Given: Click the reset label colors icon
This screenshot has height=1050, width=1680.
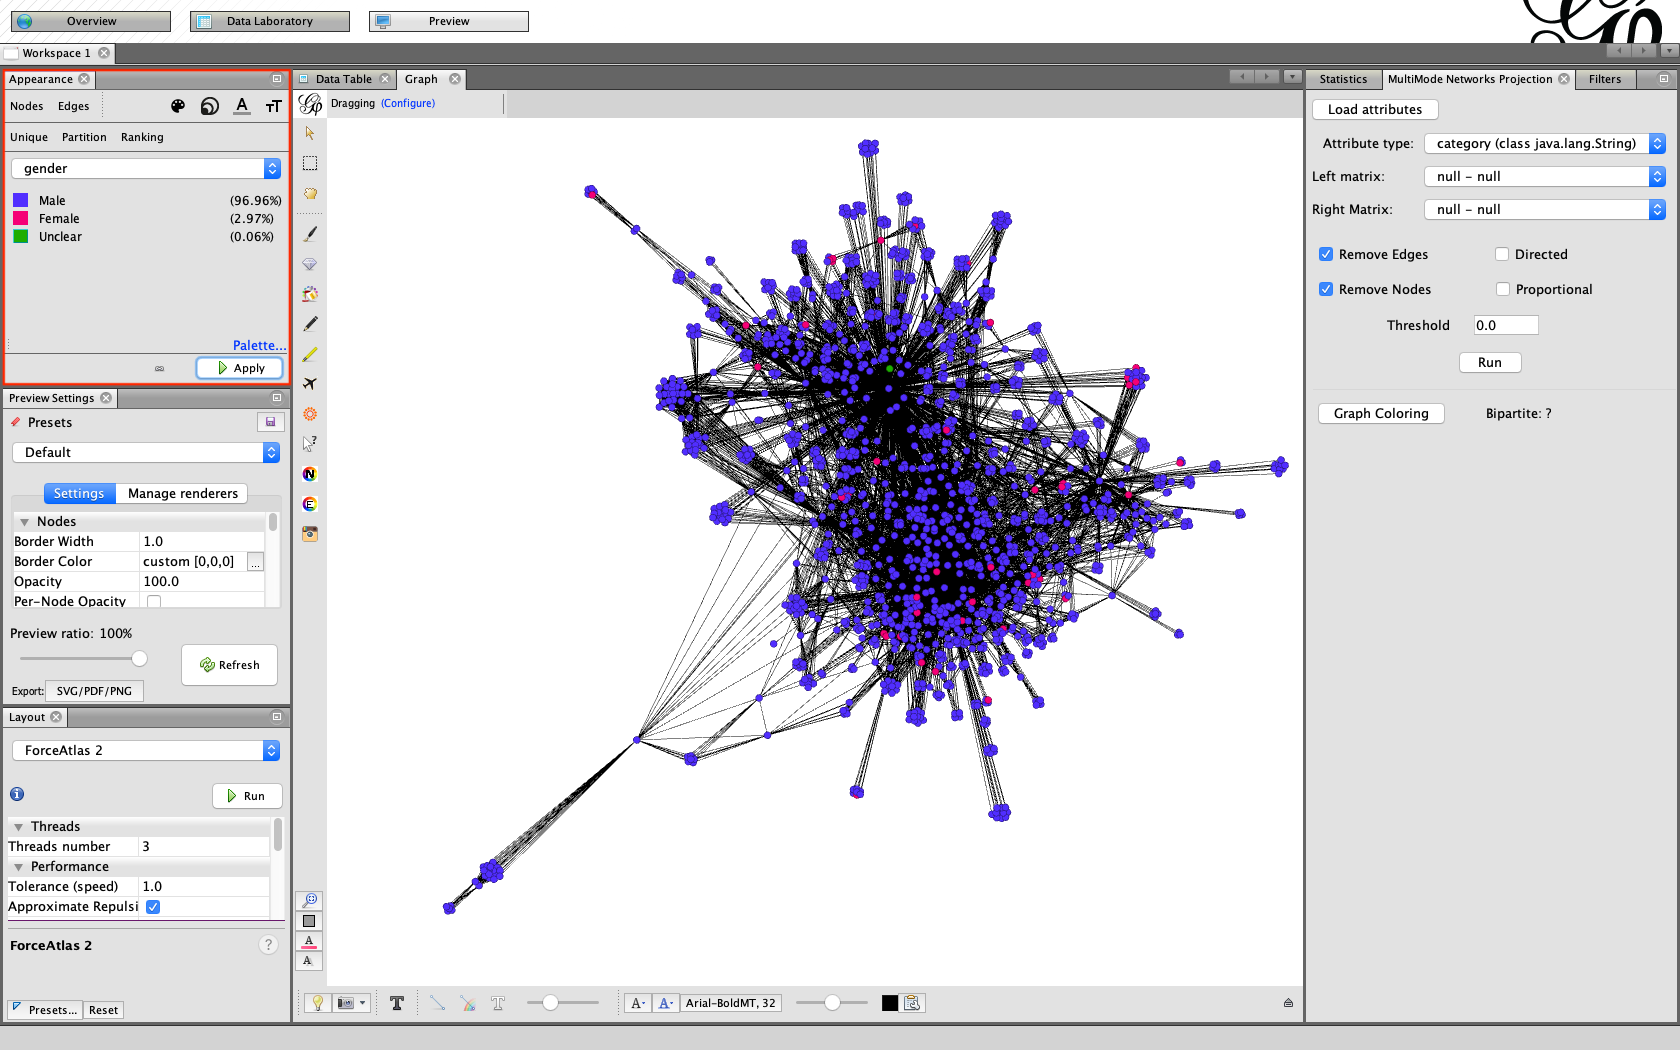Looking at the screenshot, I should click(x=309, y=941).
